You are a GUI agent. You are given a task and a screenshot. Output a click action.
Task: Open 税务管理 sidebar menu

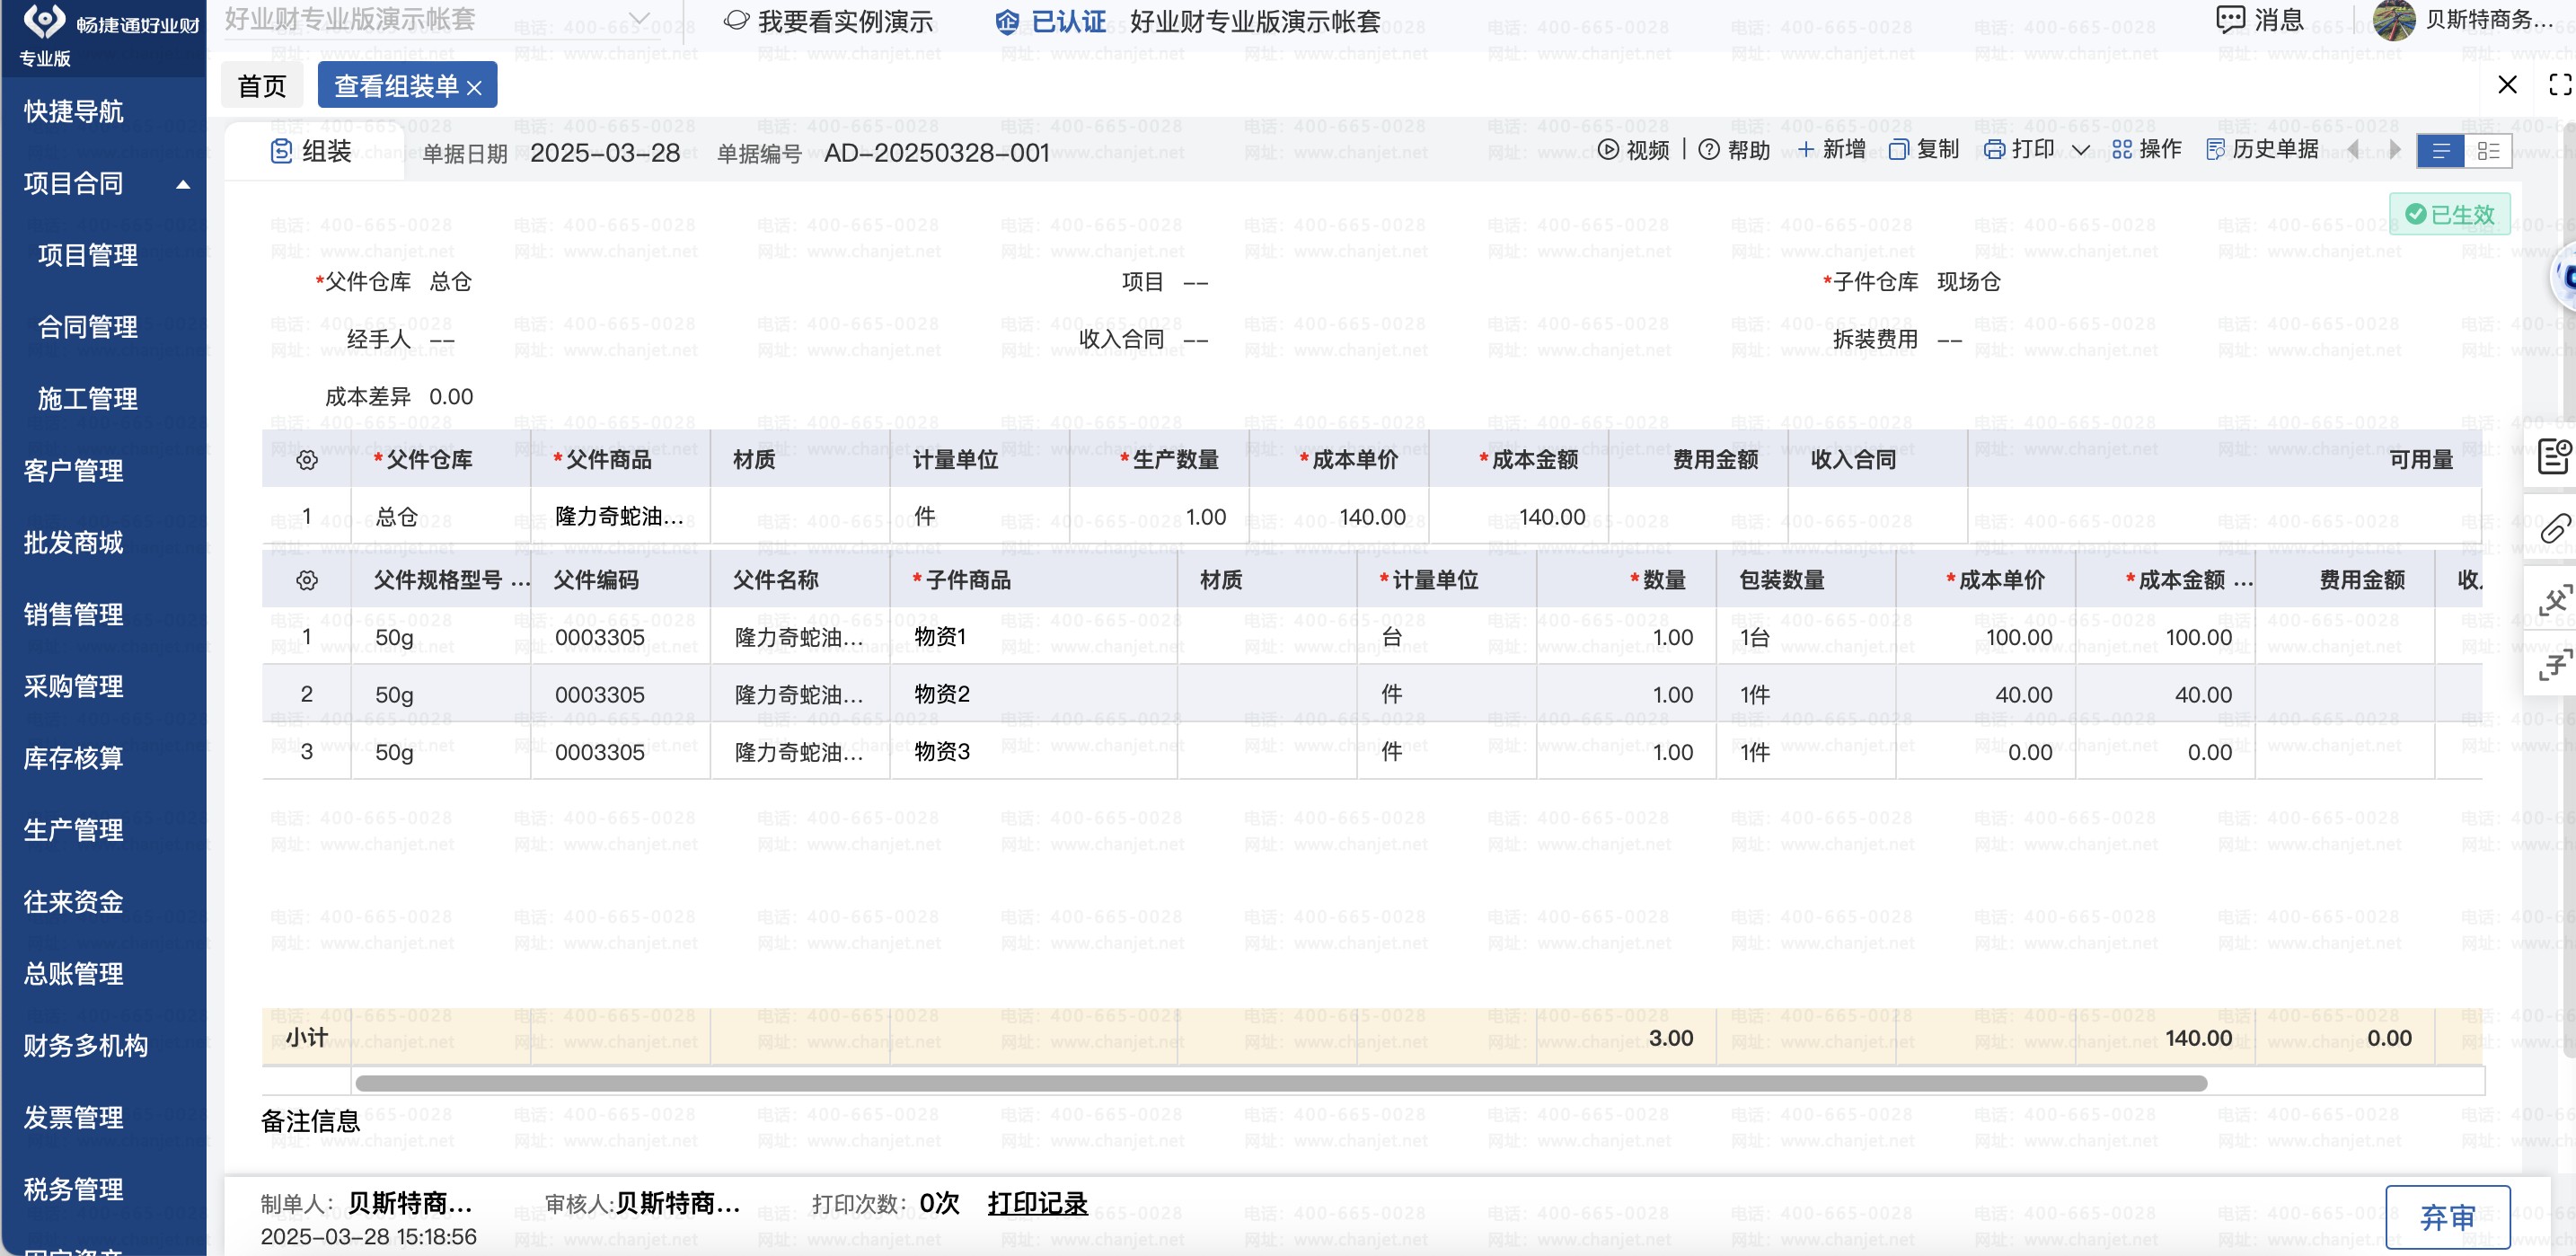click(73, 1190)
